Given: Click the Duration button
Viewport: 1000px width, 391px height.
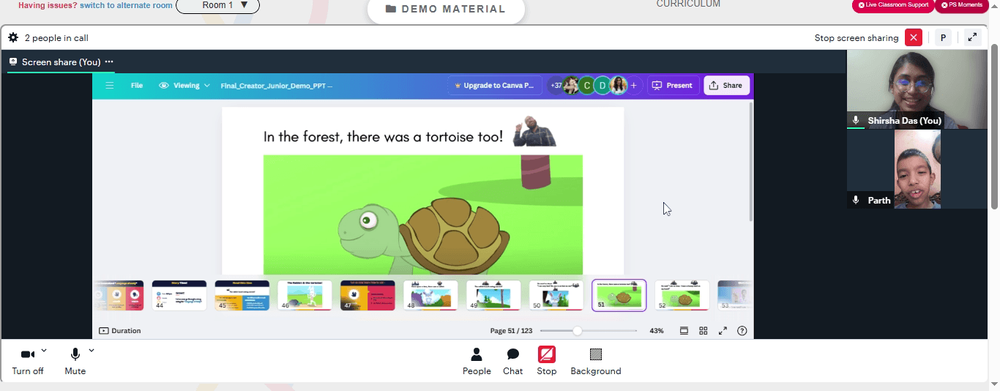Looking at the screenshot, I should tap(120, 330).
